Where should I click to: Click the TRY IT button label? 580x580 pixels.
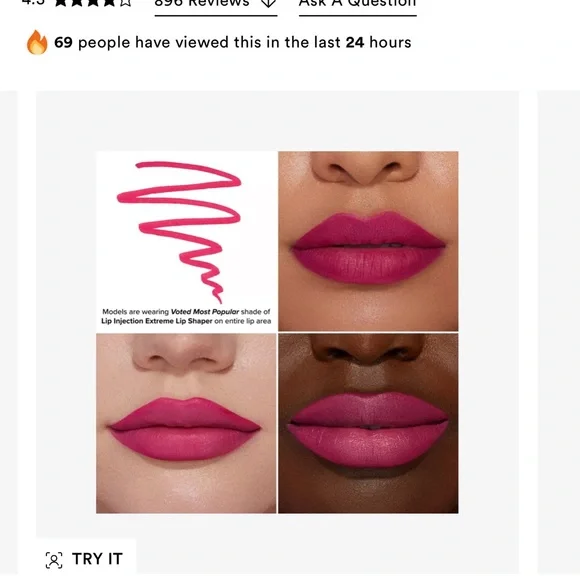click(x=97, y=559)
